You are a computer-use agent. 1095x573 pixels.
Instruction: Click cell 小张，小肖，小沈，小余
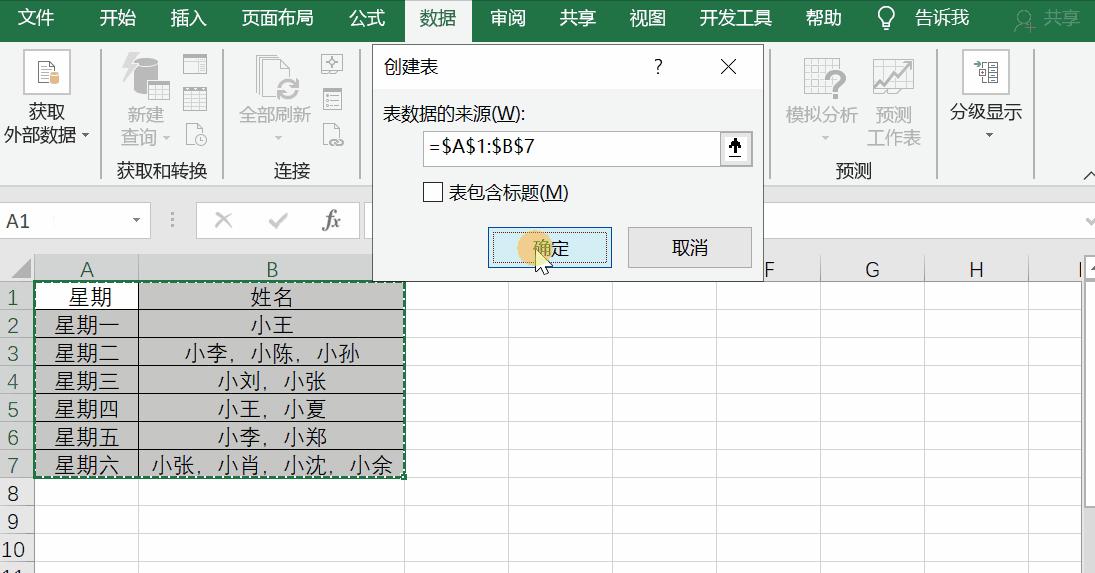pos(272,464)
